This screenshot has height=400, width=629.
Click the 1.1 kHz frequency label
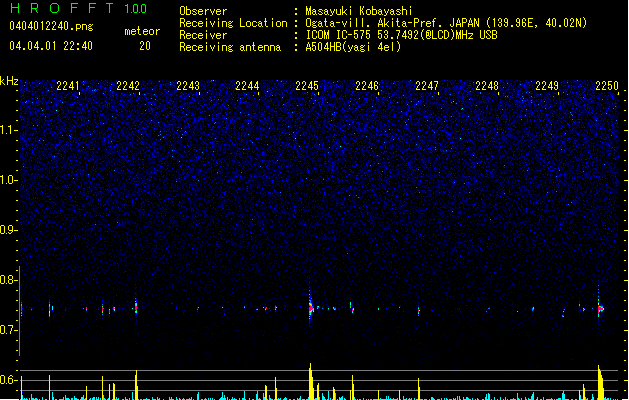click(x=8, y=130)
